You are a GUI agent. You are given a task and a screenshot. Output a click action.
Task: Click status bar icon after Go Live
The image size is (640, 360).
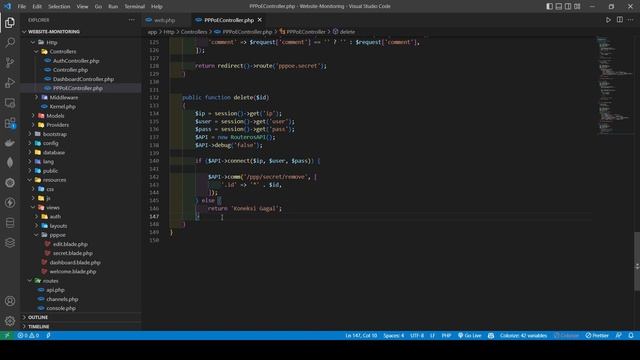(491, 336)
